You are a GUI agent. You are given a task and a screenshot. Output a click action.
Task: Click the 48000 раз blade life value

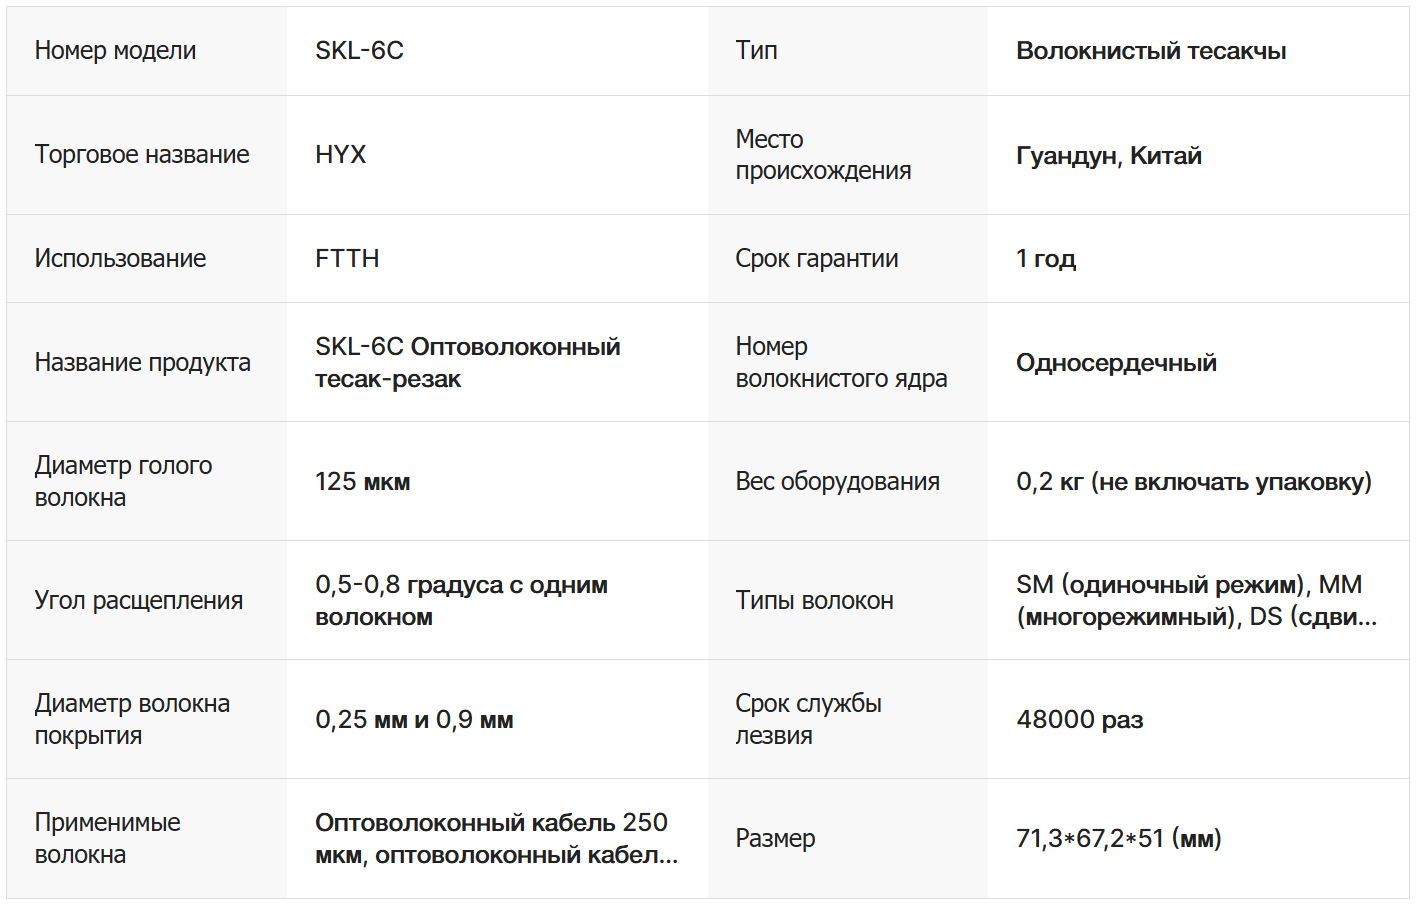[1079, 720]
